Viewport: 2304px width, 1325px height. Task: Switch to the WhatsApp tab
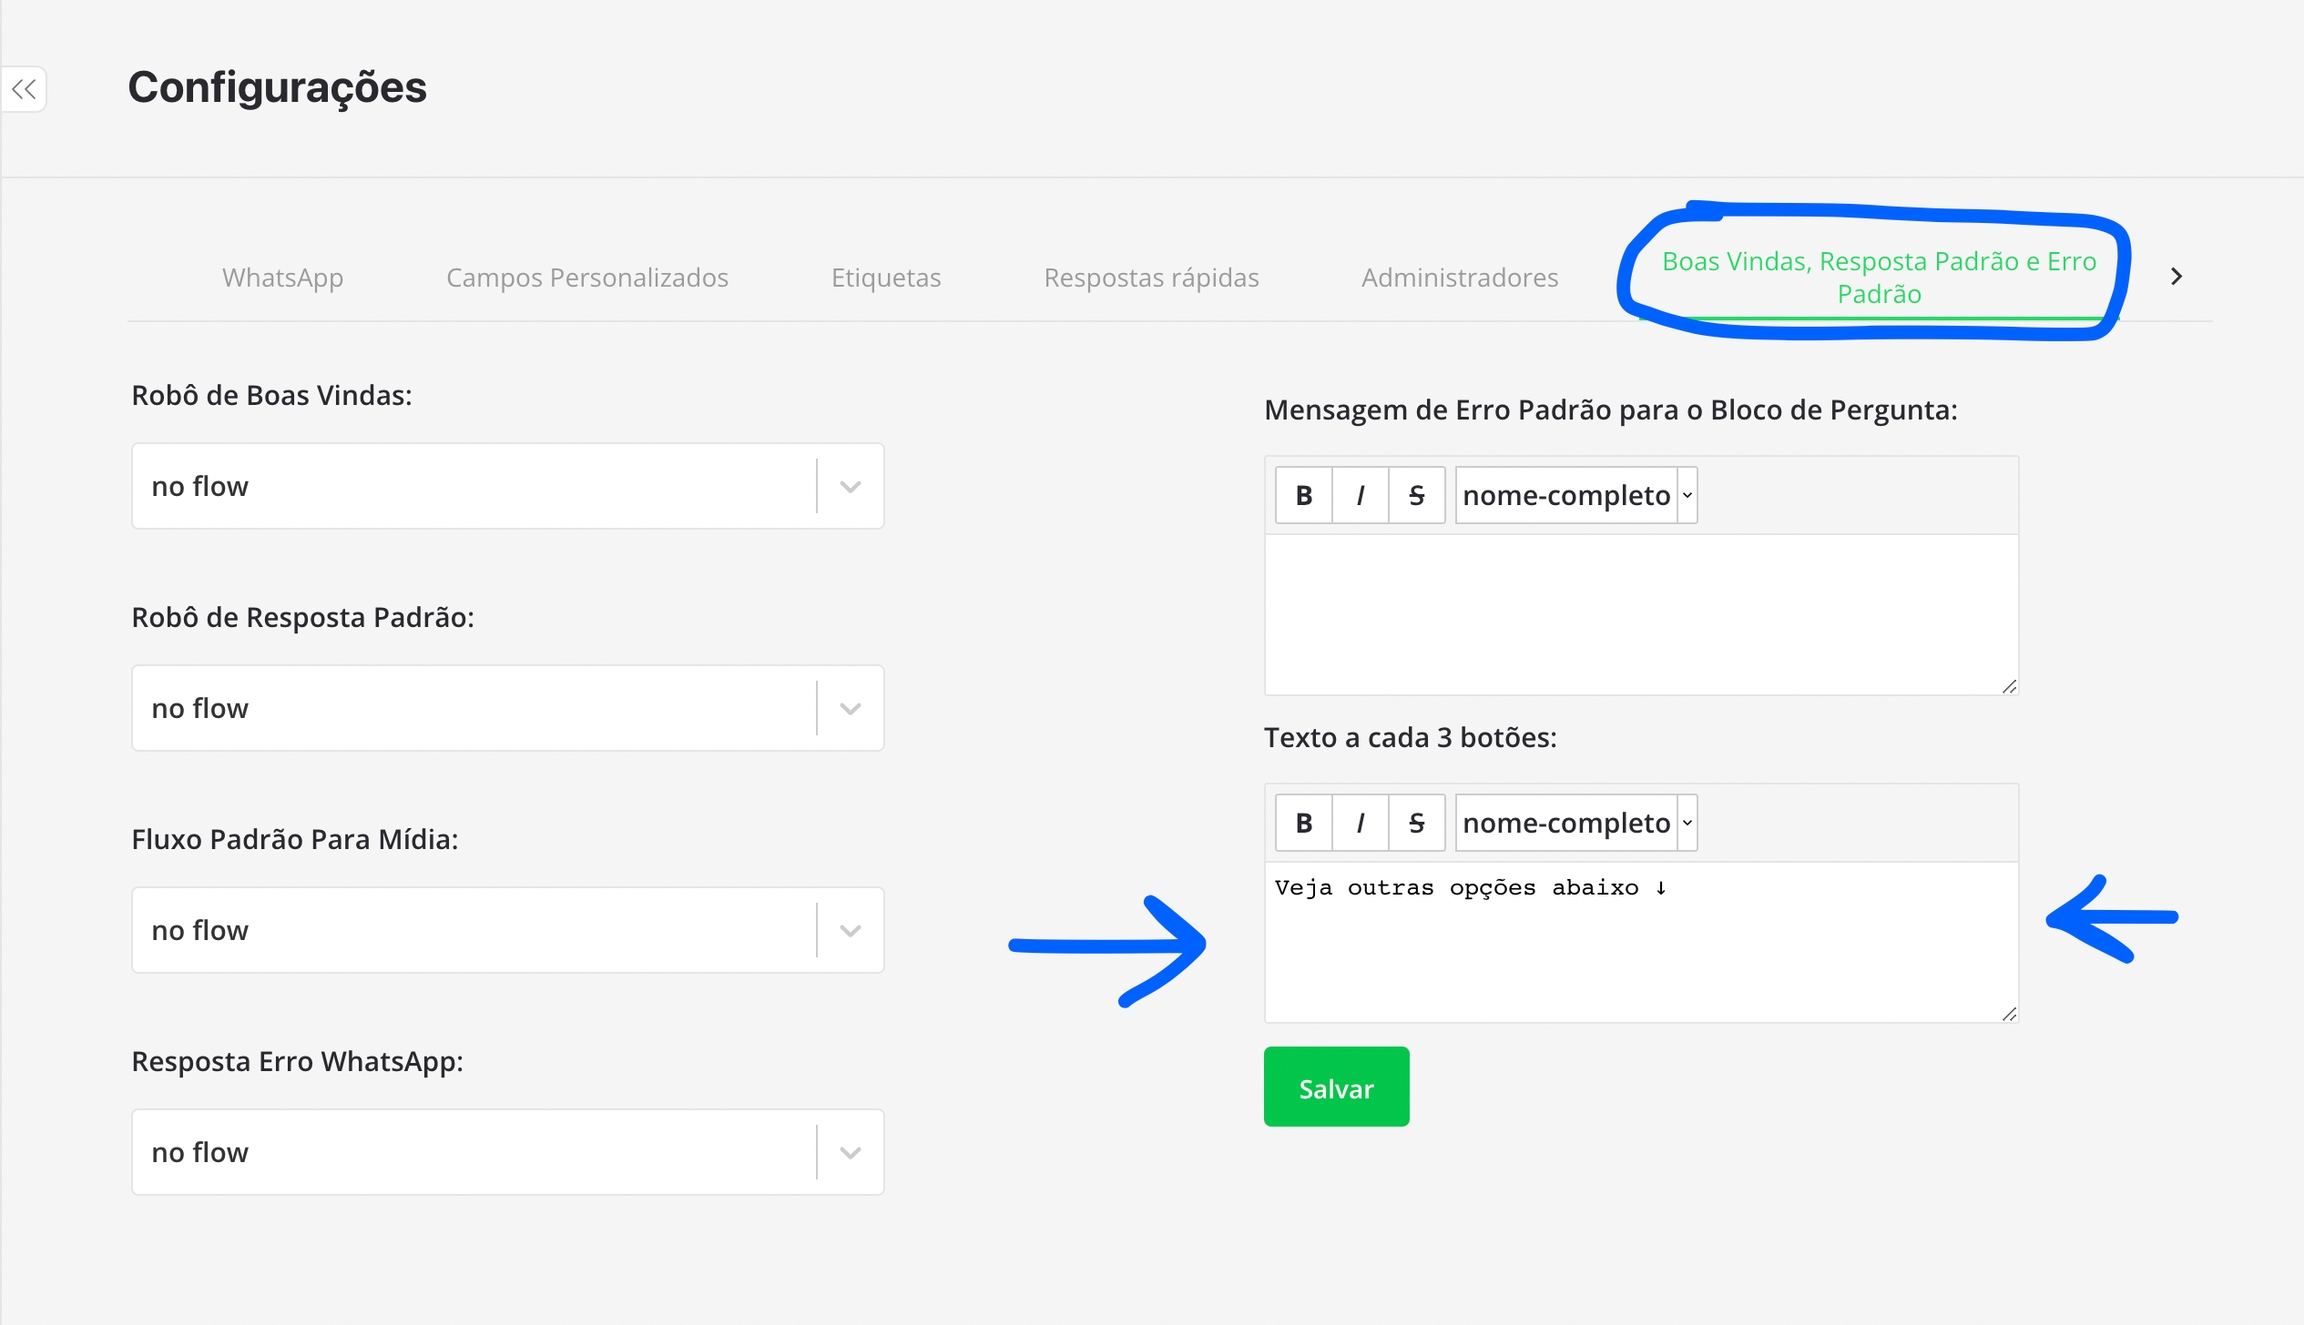[282, 277]
